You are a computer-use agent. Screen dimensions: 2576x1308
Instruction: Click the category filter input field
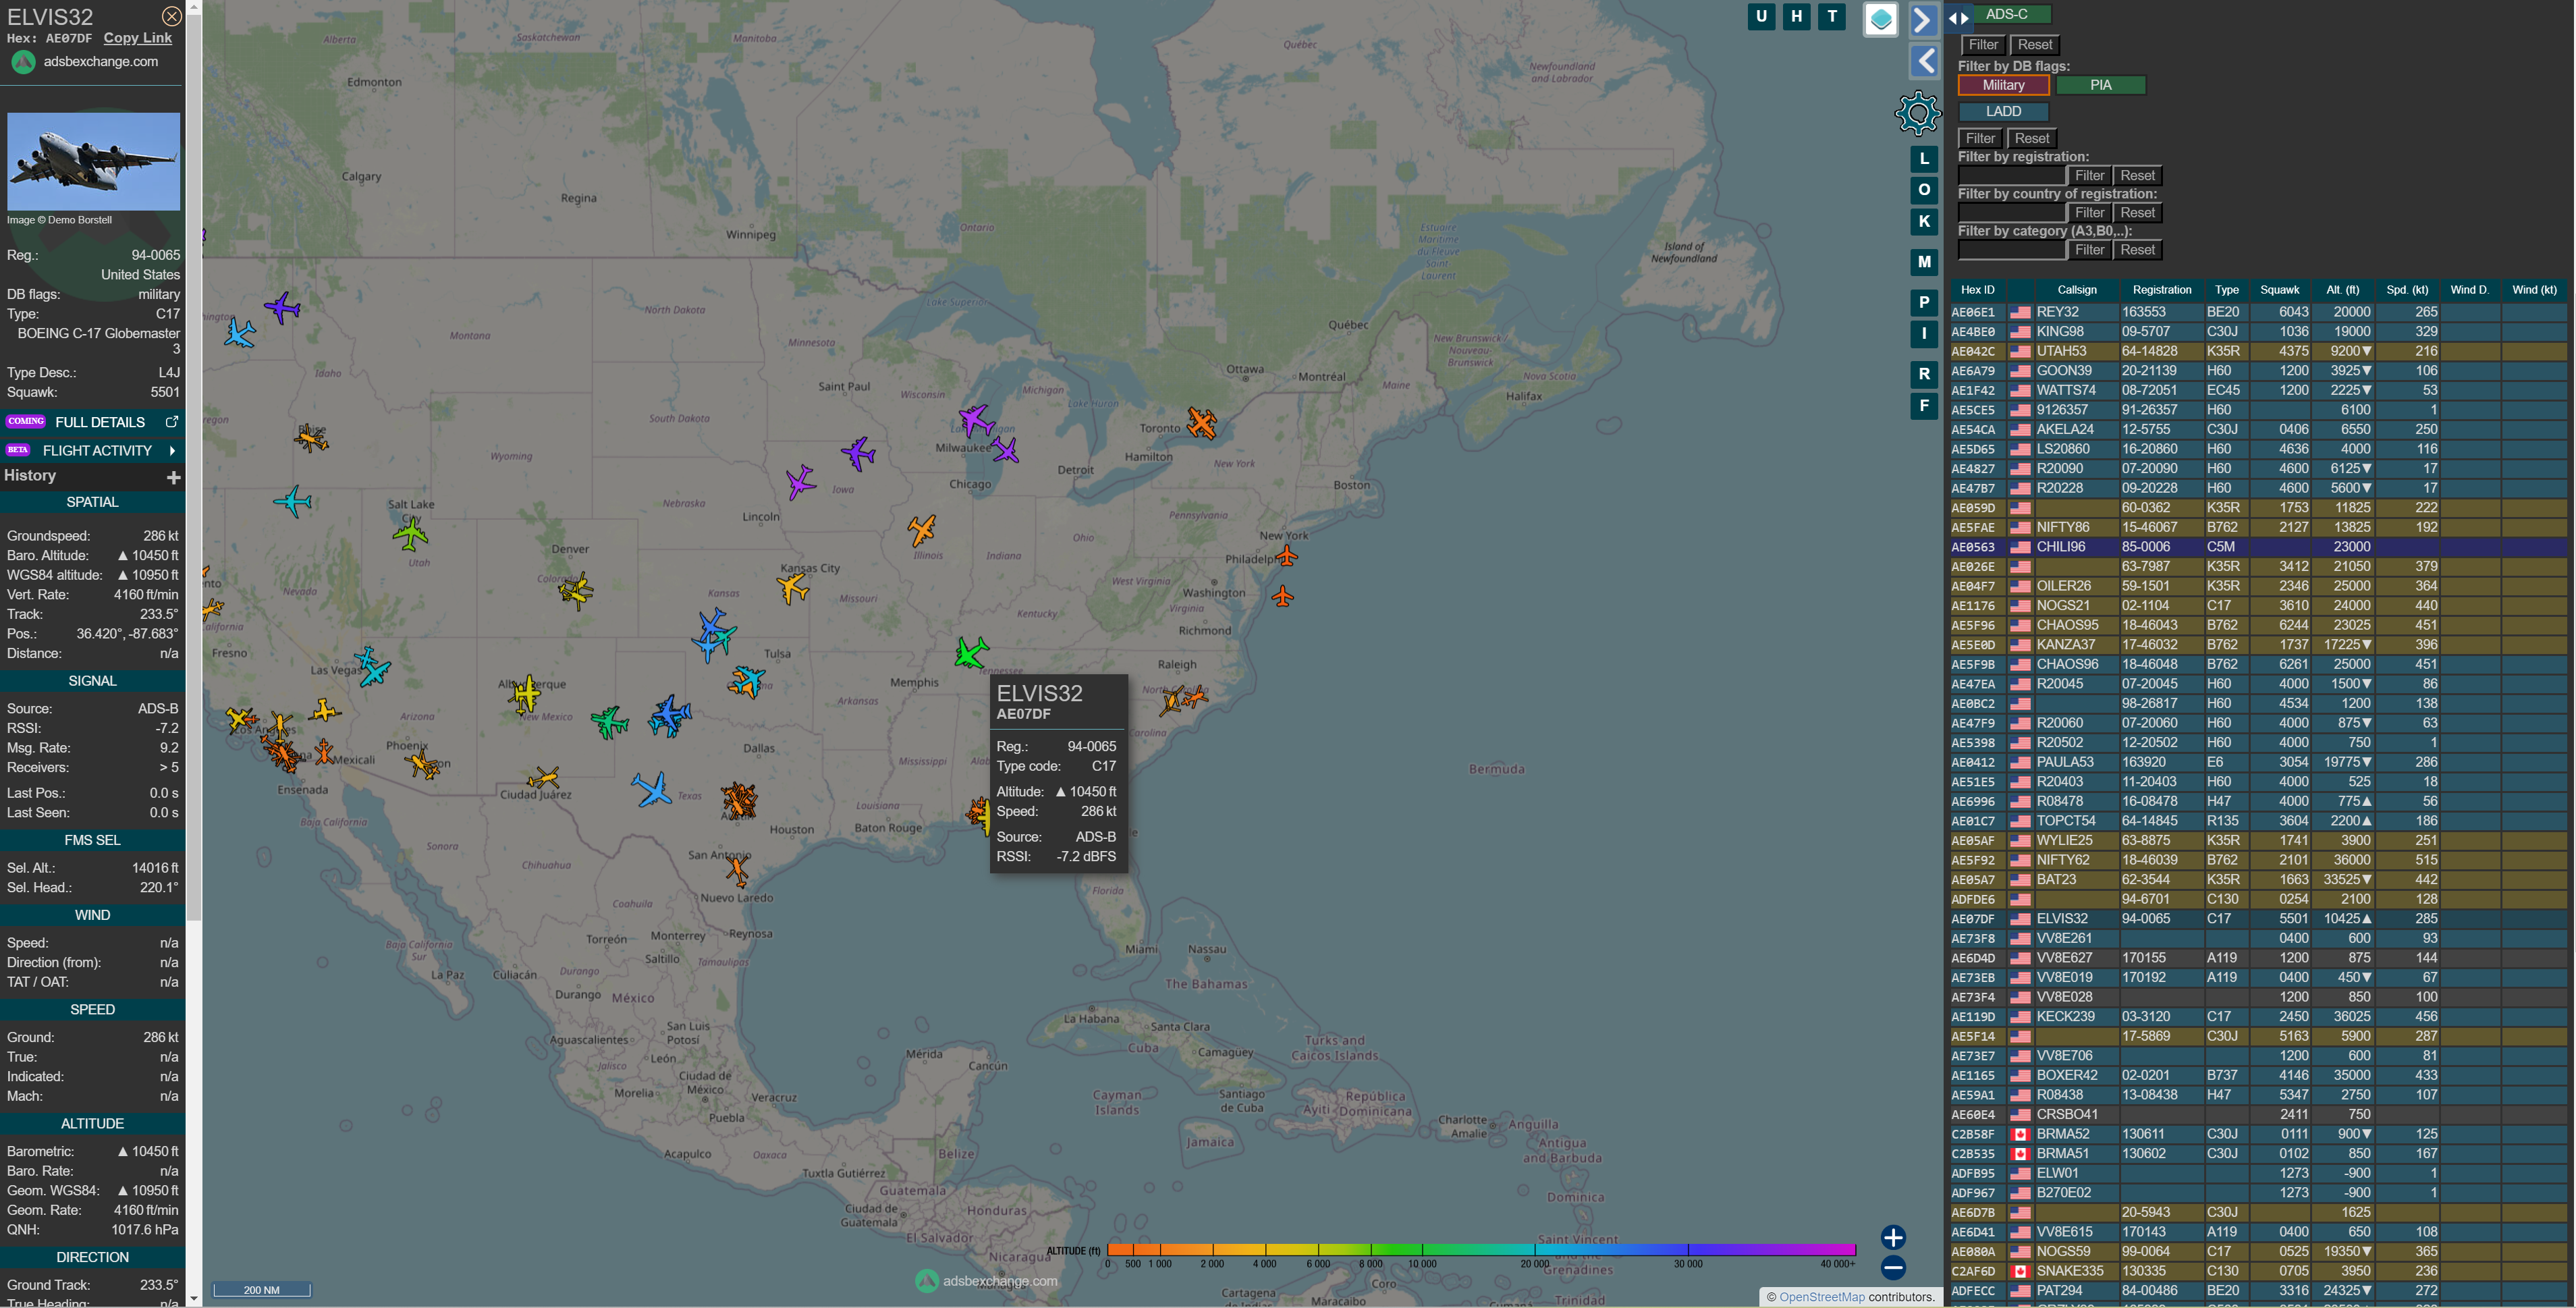2011,249
